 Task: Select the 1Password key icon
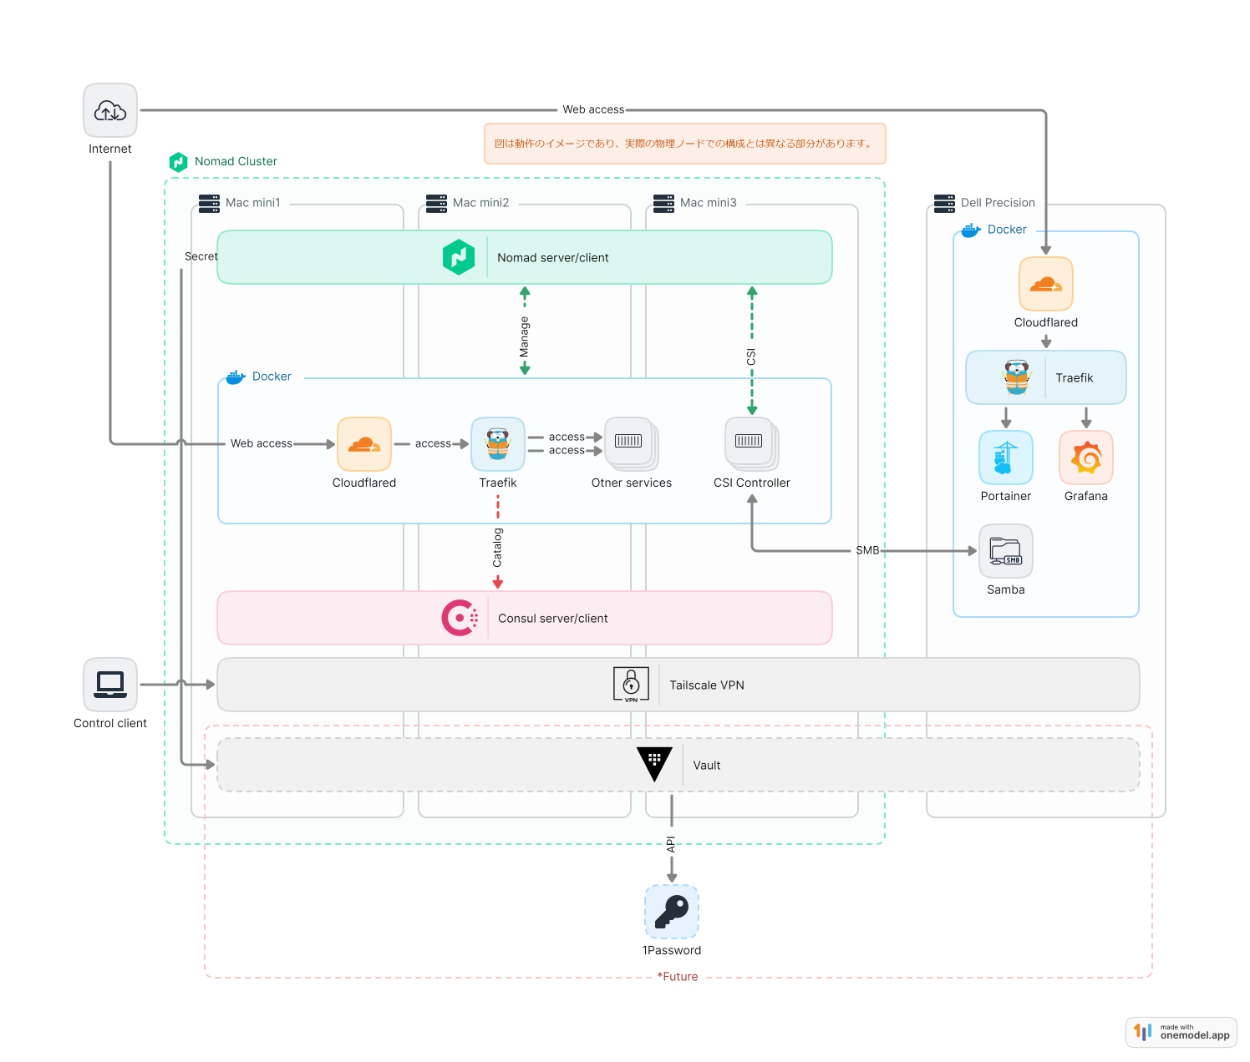coord(672,912)
